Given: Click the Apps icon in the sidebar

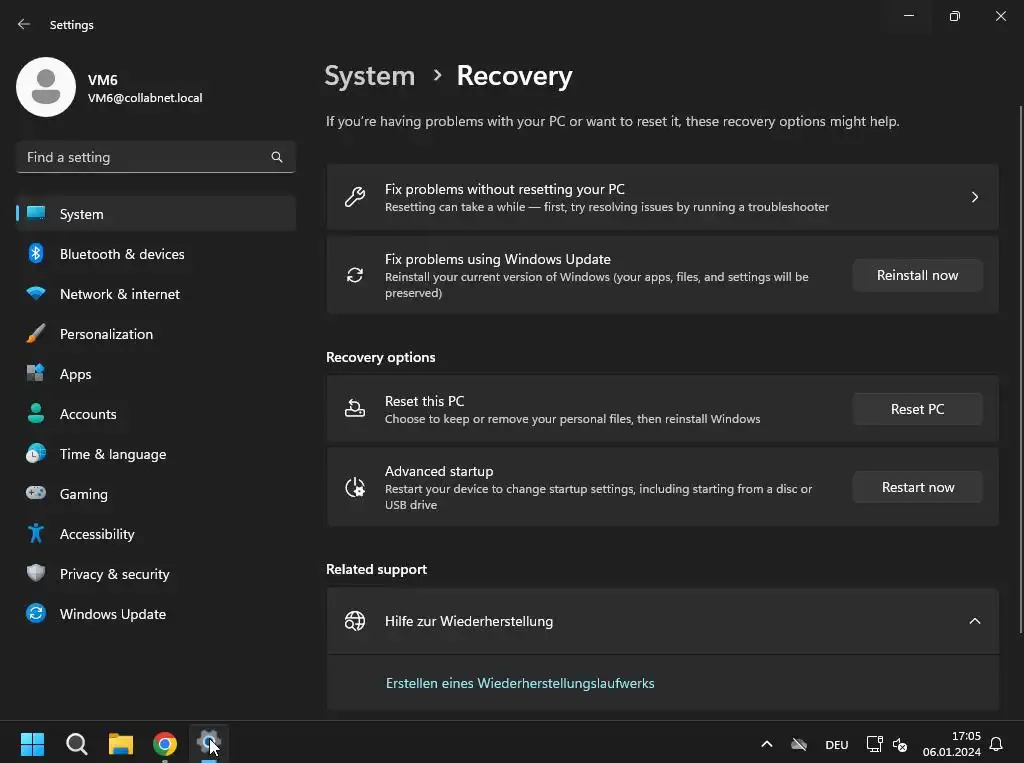Looking at the screenshot, I should point(36,374).
